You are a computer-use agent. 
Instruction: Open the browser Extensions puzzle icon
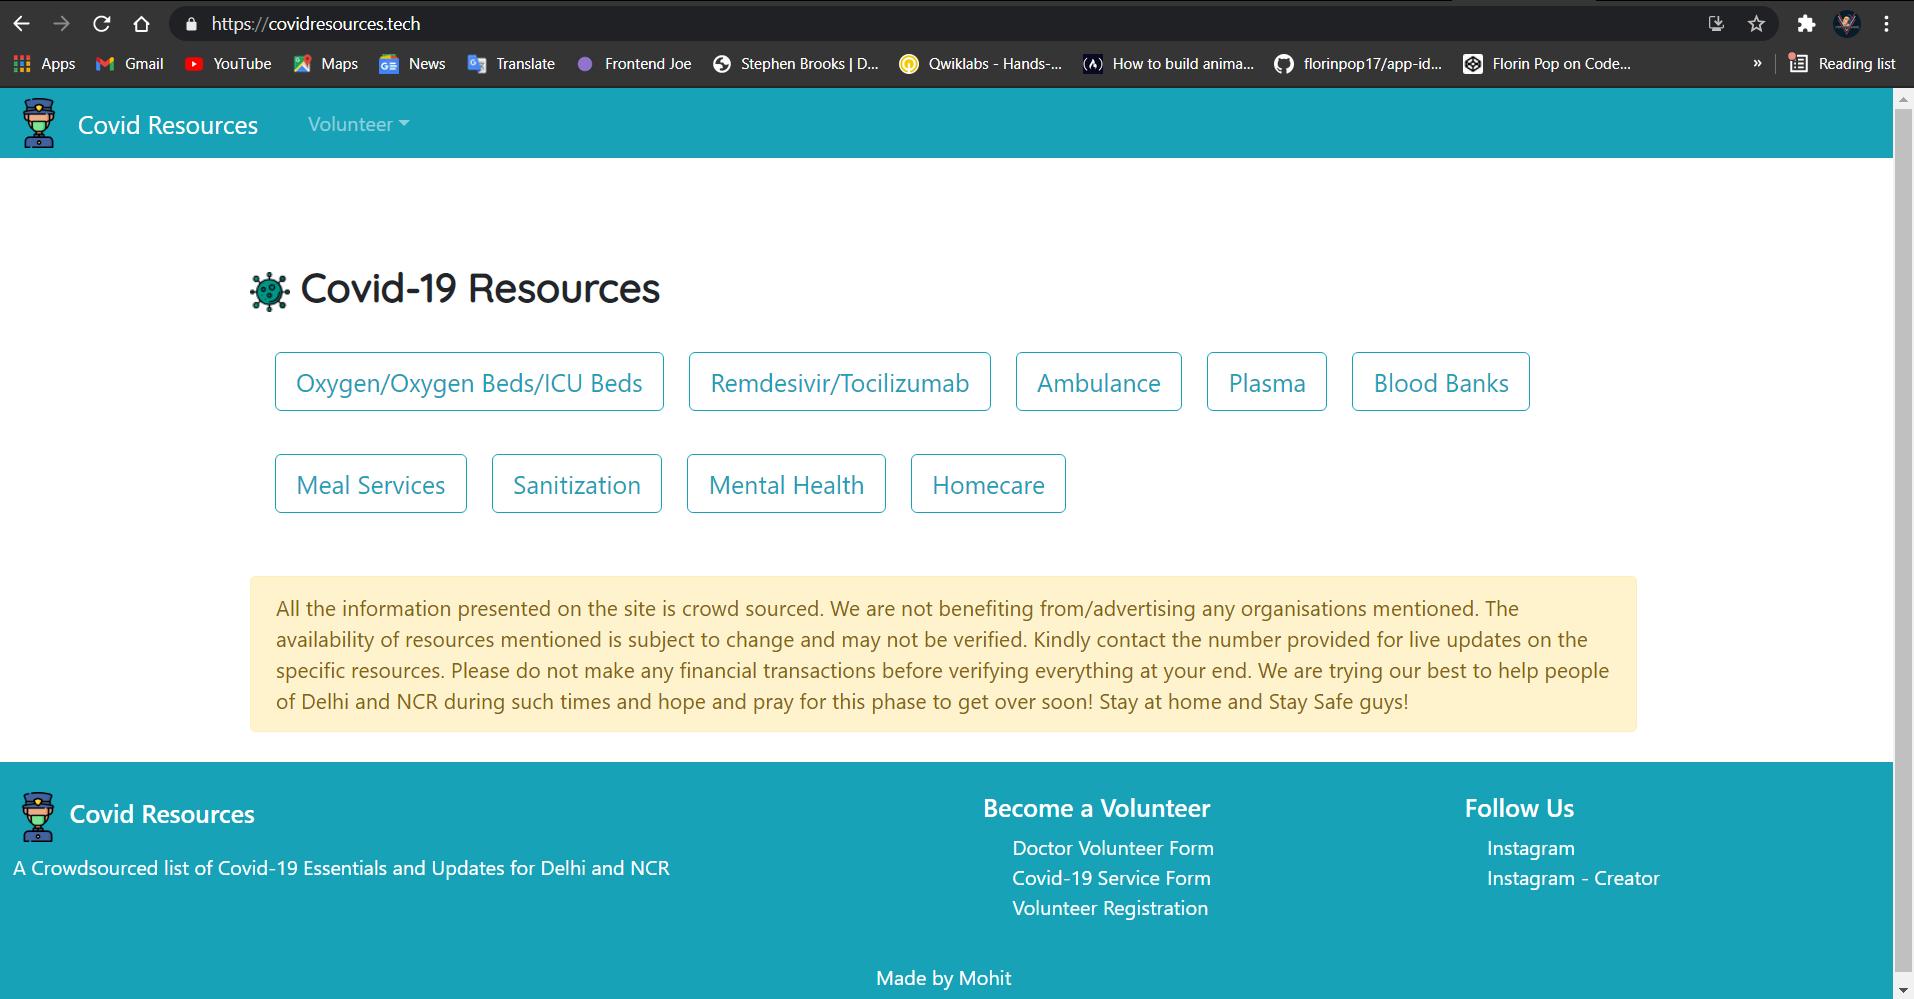(x=1807, y=24)
